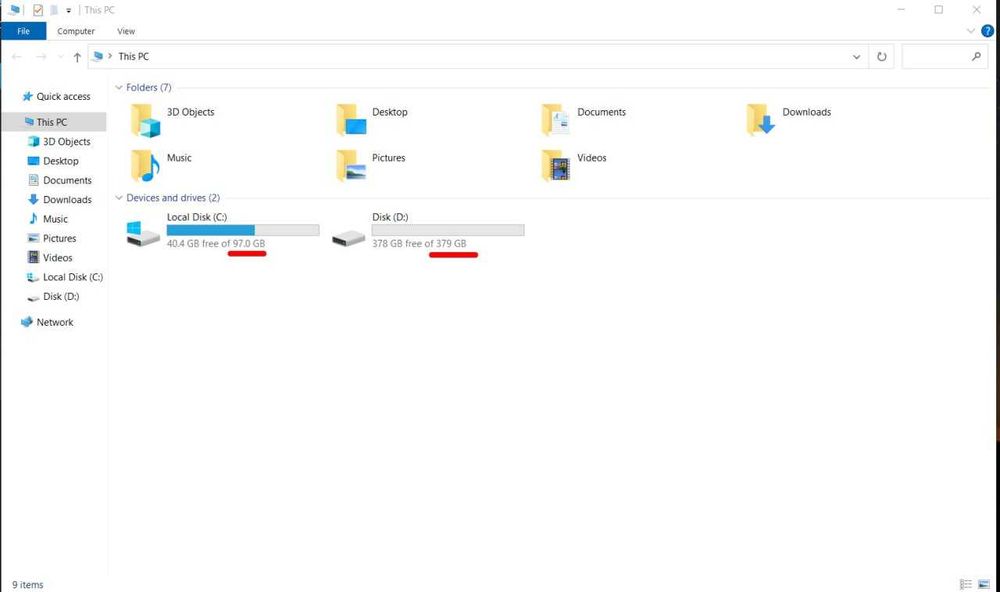This screenshot has height=592, width=1000.
Task: Click the Up arrow navigation button
Action: [x=77, y=57]
